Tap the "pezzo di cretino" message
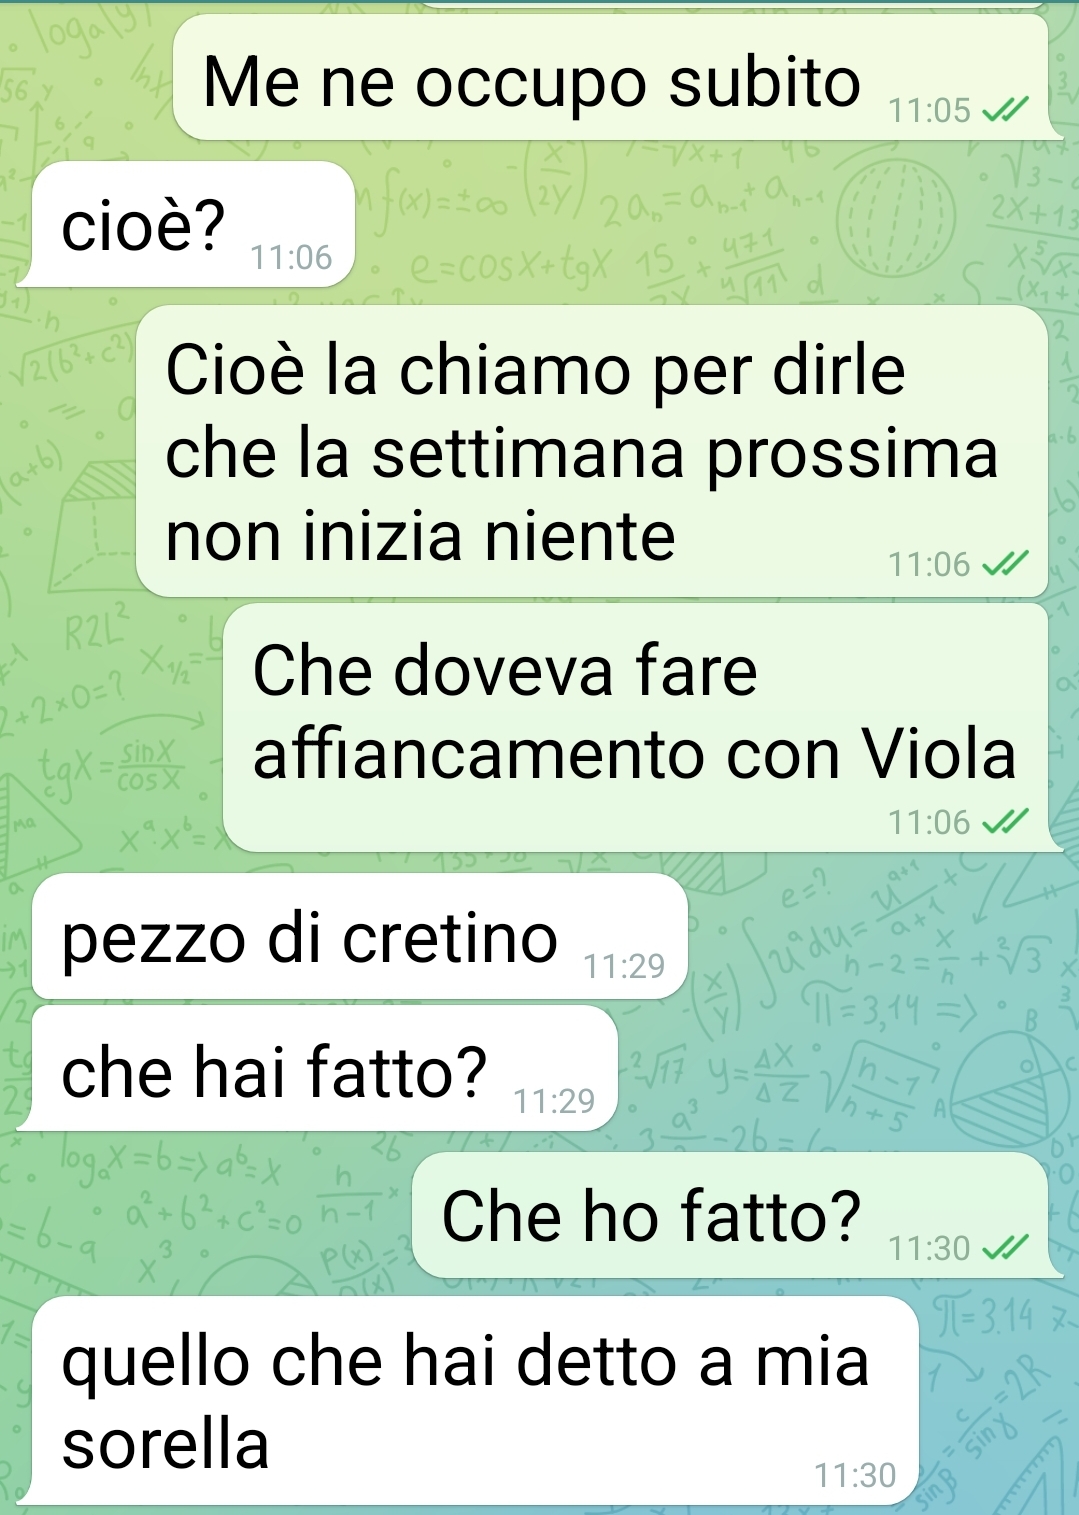Viewport: 1079px width, 1515px height. click(360, 936)
